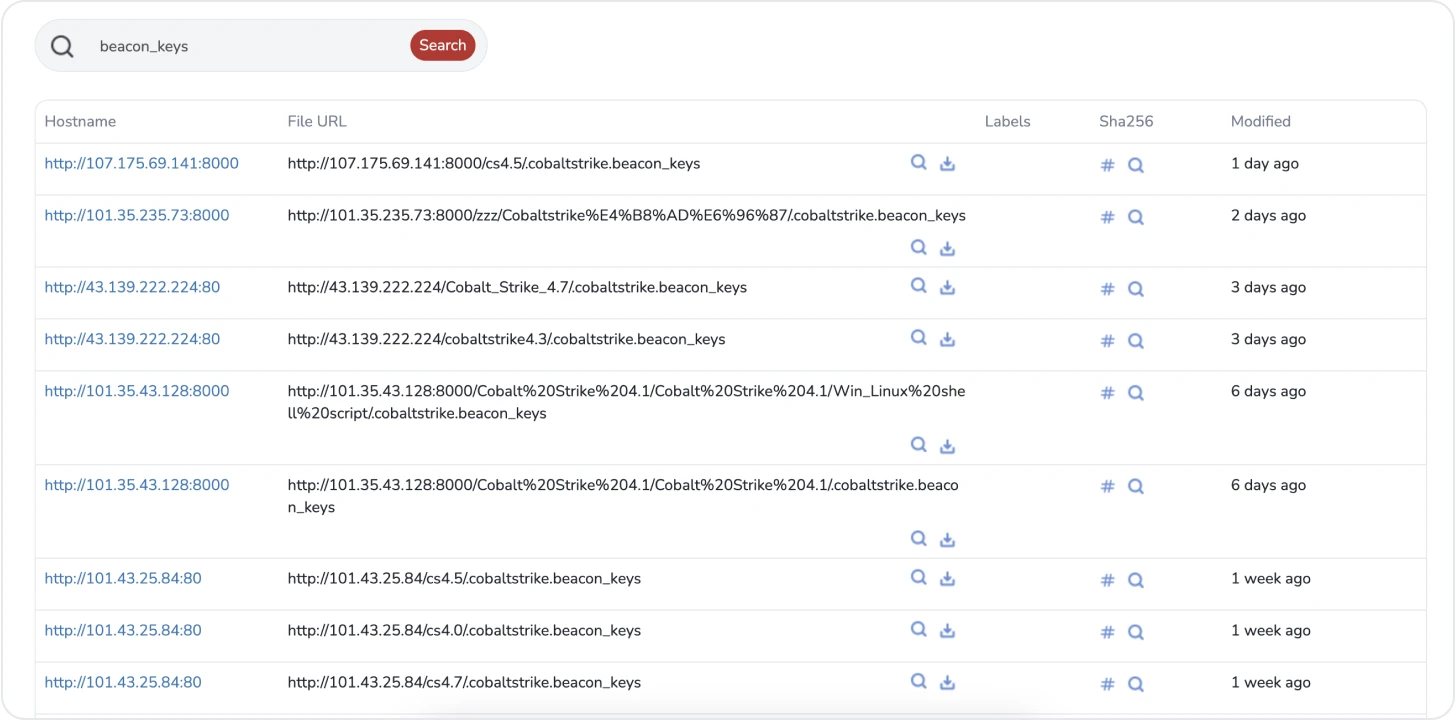
Task: Select the Win_Linux%20shell%20script file URL text
Action: (627, 402)
